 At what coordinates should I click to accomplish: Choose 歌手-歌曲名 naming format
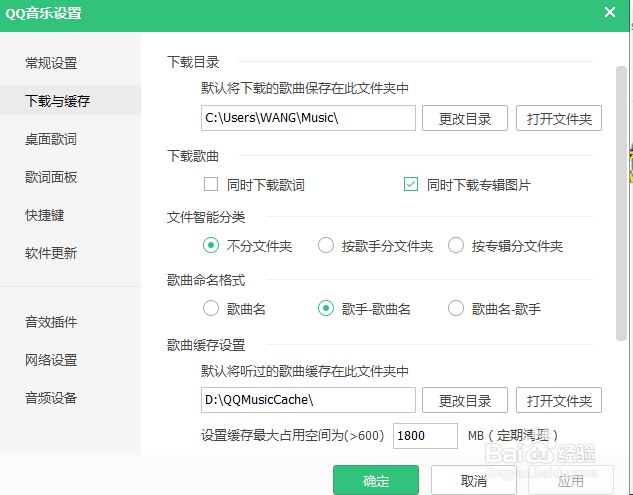[326, 308]
